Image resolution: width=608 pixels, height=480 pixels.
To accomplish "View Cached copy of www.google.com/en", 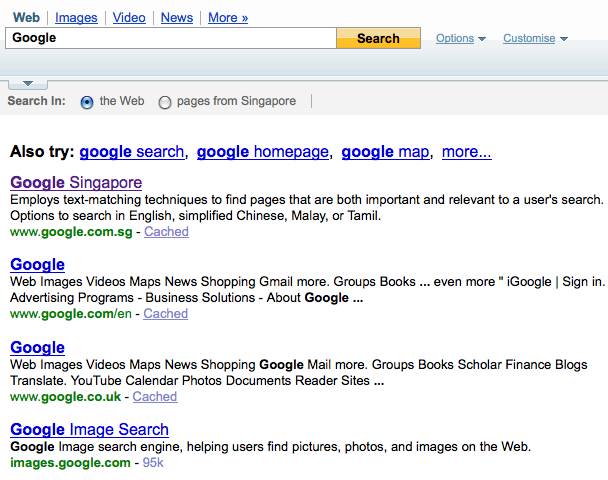I will coord(166,313).
